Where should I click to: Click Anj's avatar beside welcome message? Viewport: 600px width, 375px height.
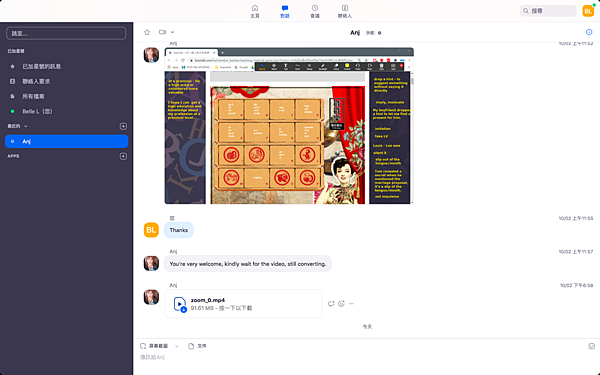151,264
